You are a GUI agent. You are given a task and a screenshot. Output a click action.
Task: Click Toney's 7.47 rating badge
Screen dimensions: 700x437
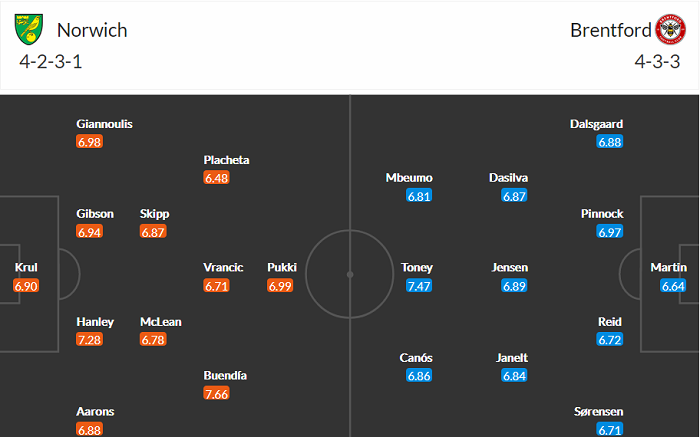pos(418,287)
